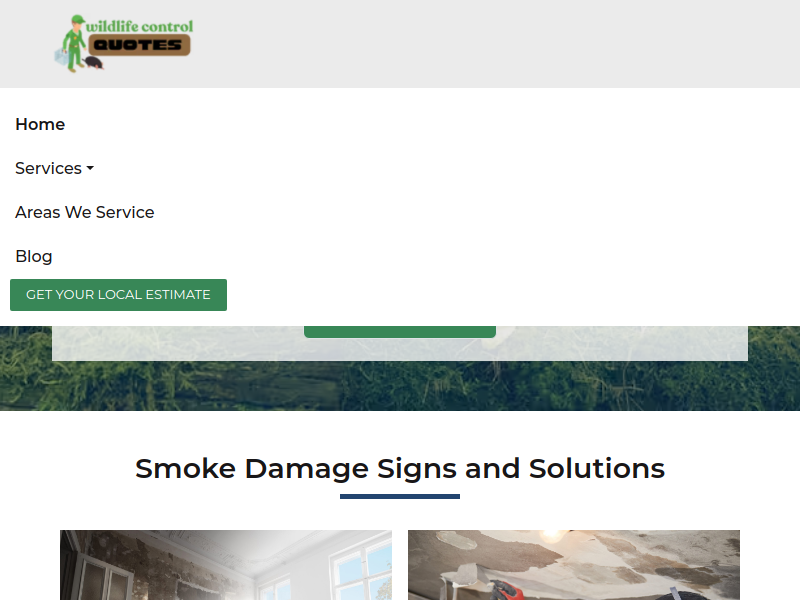Click the grassy hero background image
The image size is (800, 600).
pos(400,386)
